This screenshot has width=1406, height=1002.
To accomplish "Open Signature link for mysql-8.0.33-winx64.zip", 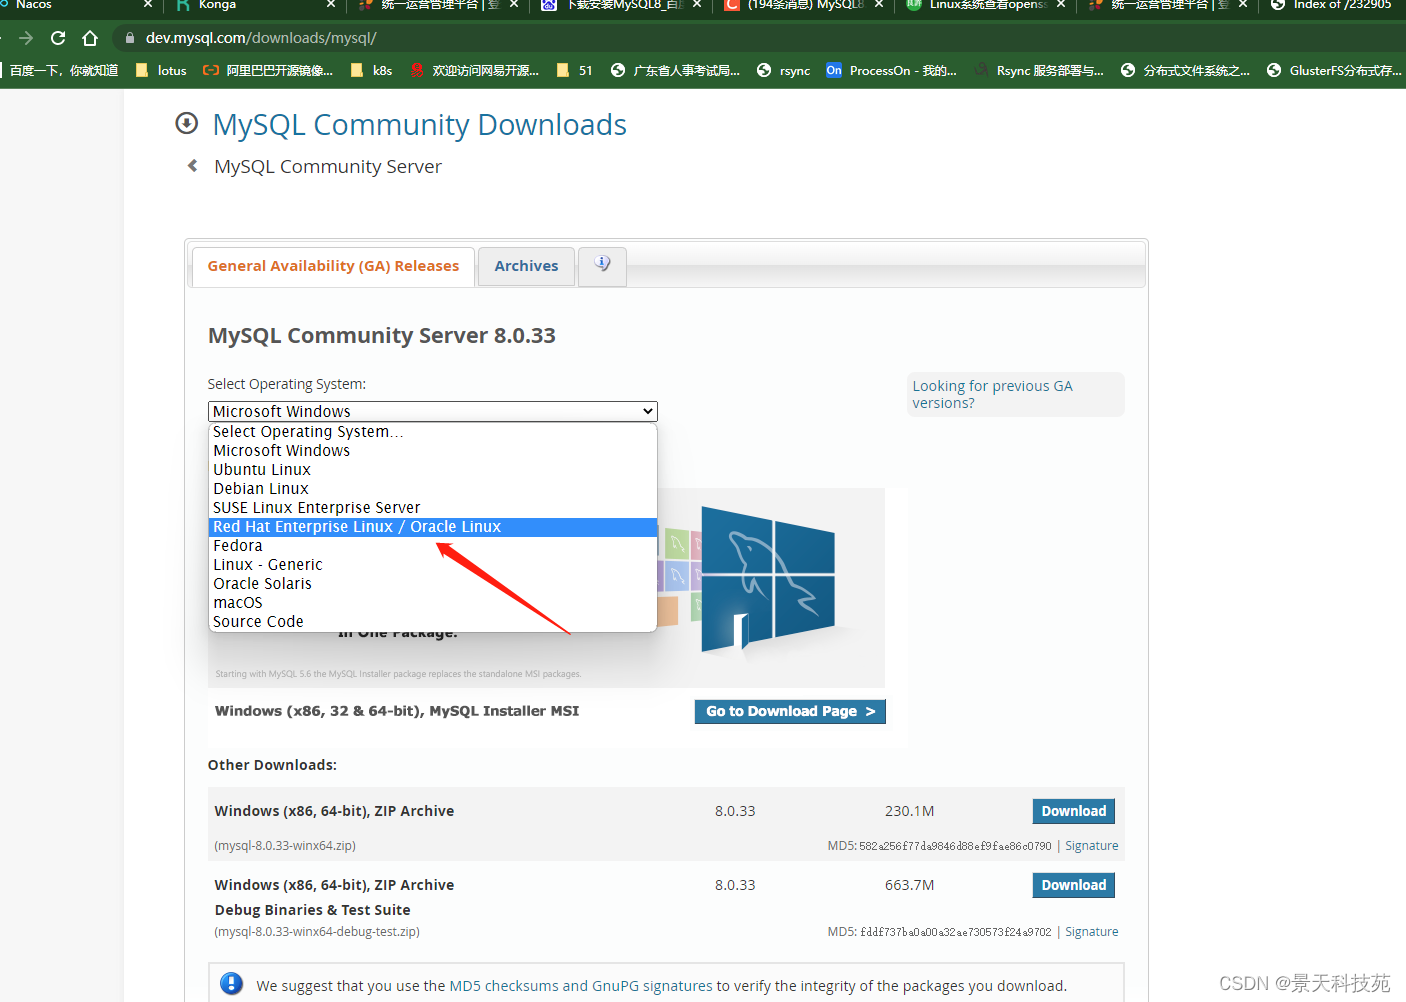I will [x=1091, y=846].
